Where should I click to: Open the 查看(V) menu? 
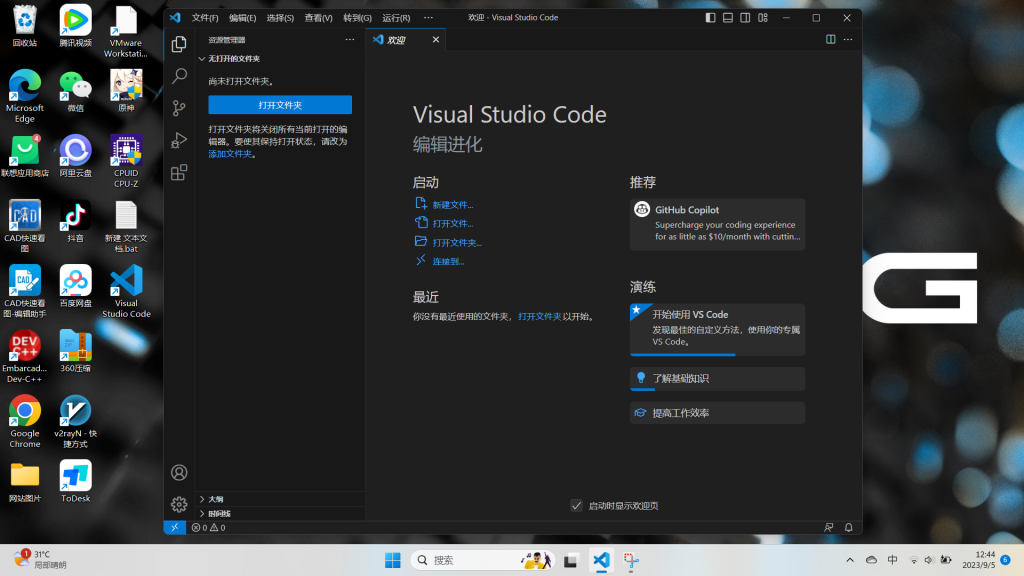318,18
